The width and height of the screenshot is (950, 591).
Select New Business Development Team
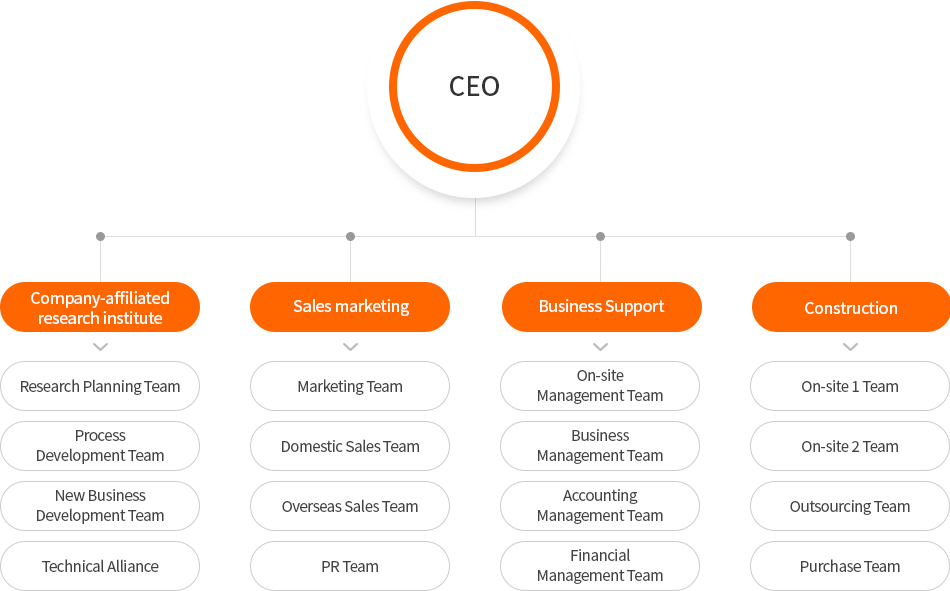click(100, 506)
